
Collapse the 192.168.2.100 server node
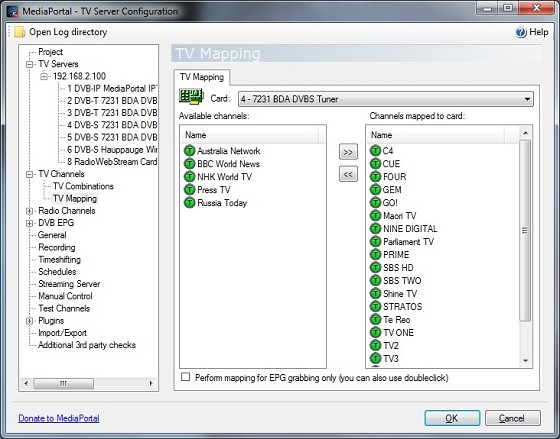coord(44,76)
